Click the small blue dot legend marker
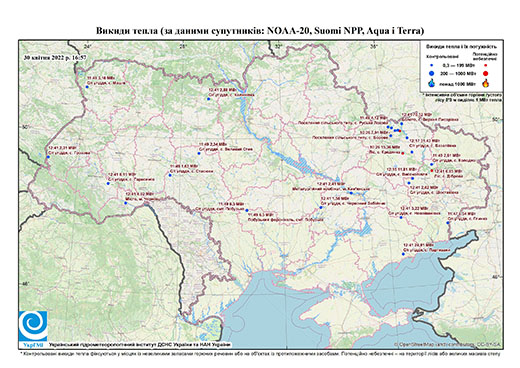The width and height of the screenshot is (520, 368). click(432, 65)
